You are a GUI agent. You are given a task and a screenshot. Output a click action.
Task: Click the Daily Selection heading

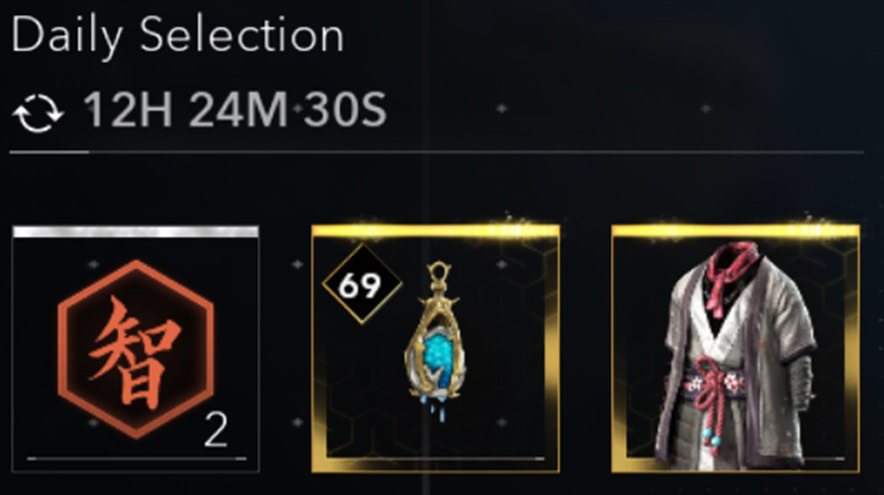point(177,36)
